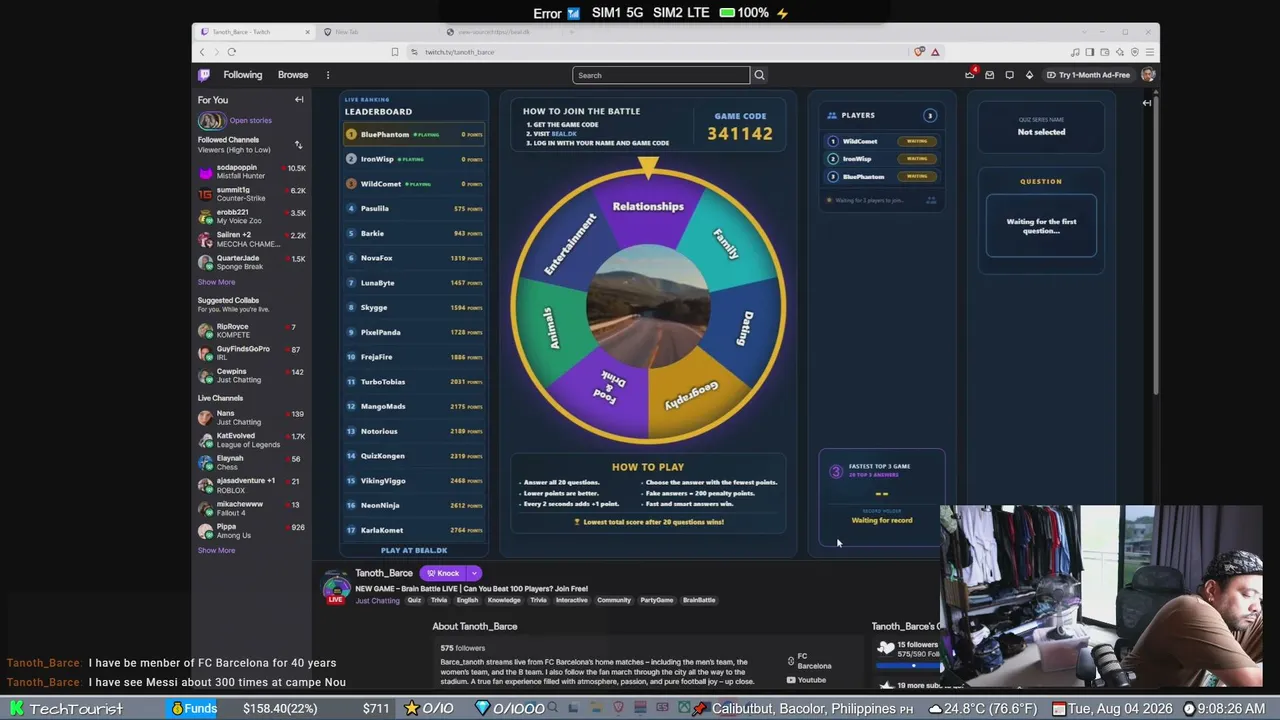1280x720 pixels.
Task: Show more followed channels
Action: [x=216, y=282]
